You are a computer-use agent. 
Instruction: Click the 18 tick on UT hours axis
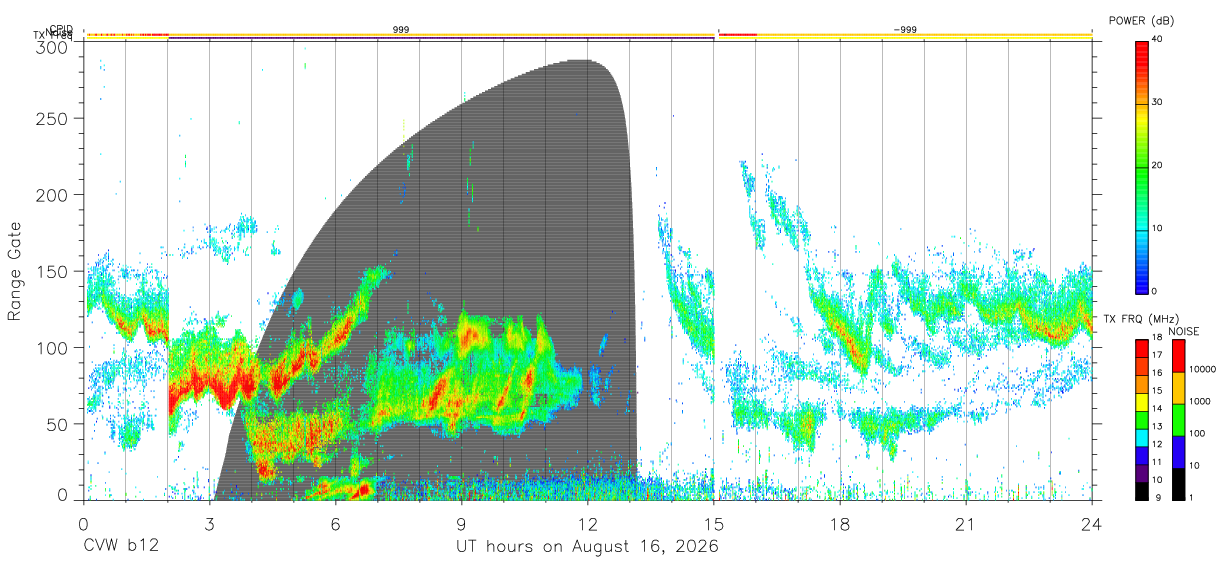coord(840,524)
